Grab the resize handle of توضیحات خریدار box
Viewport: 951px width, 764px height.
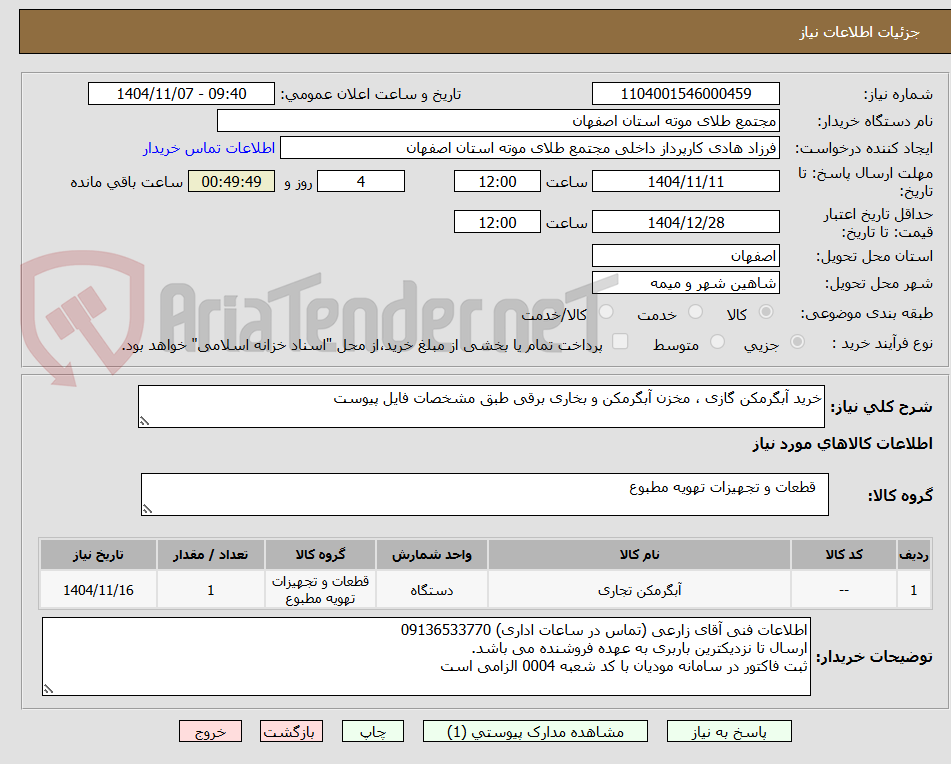[x=49, y=689]
